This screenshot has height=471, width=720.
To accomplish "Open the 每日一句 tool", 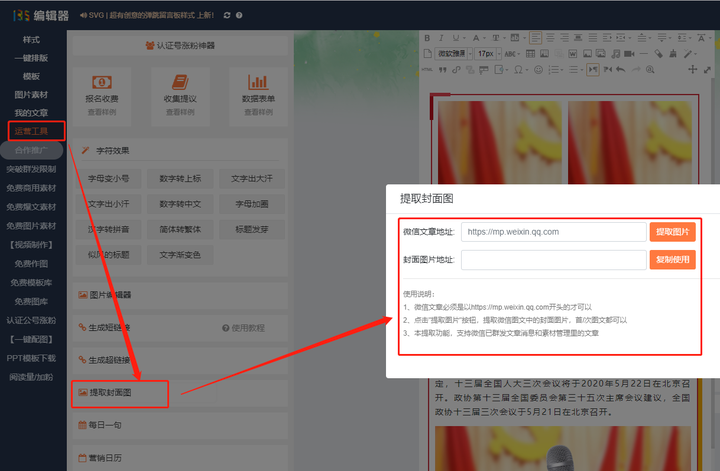I will [x=100, y=425].
